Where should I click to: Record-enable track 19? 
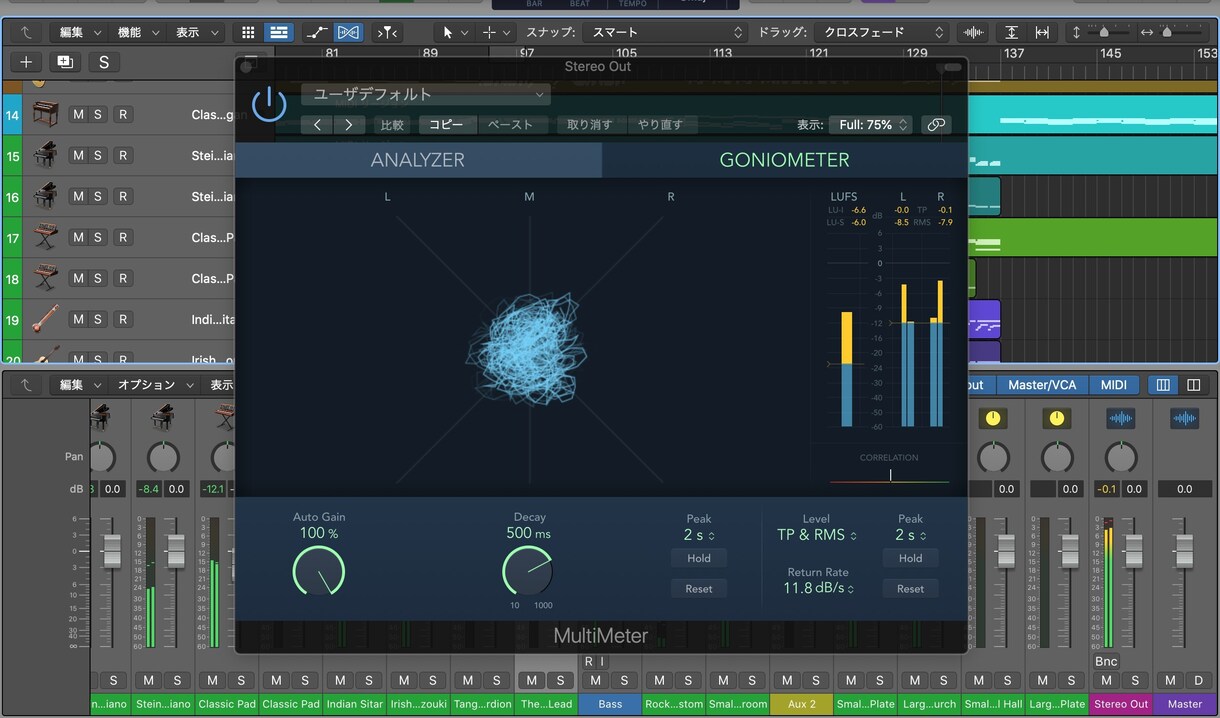[123, 319]
